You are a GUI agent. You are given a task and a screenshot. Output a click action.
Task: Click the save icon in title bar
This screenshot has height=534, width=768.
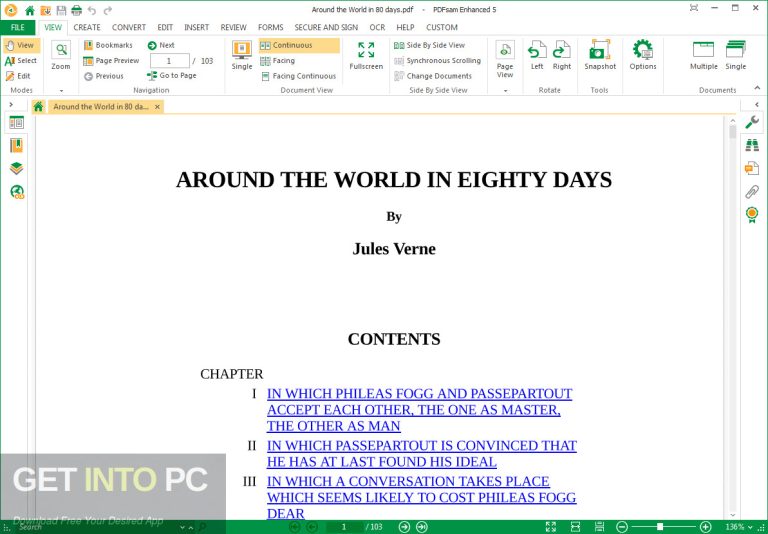coord(61,10)
